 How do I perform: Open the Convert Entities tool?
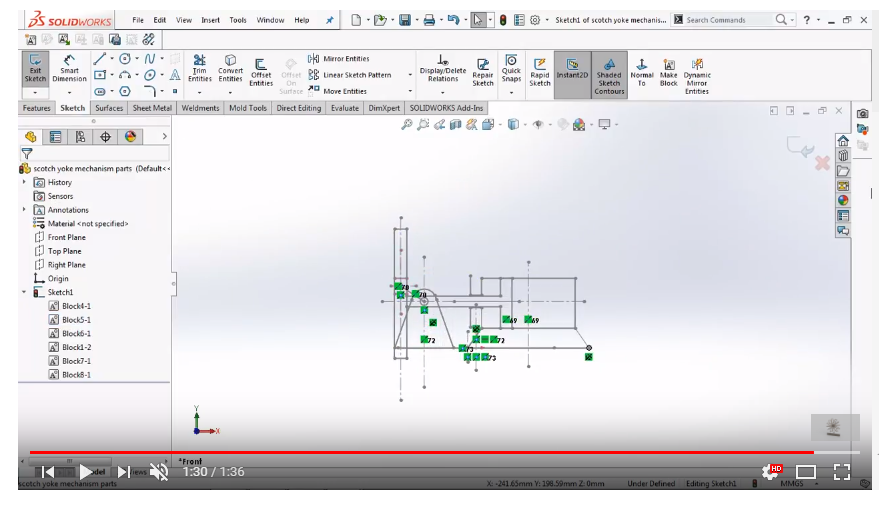click(x=231, y=69)
